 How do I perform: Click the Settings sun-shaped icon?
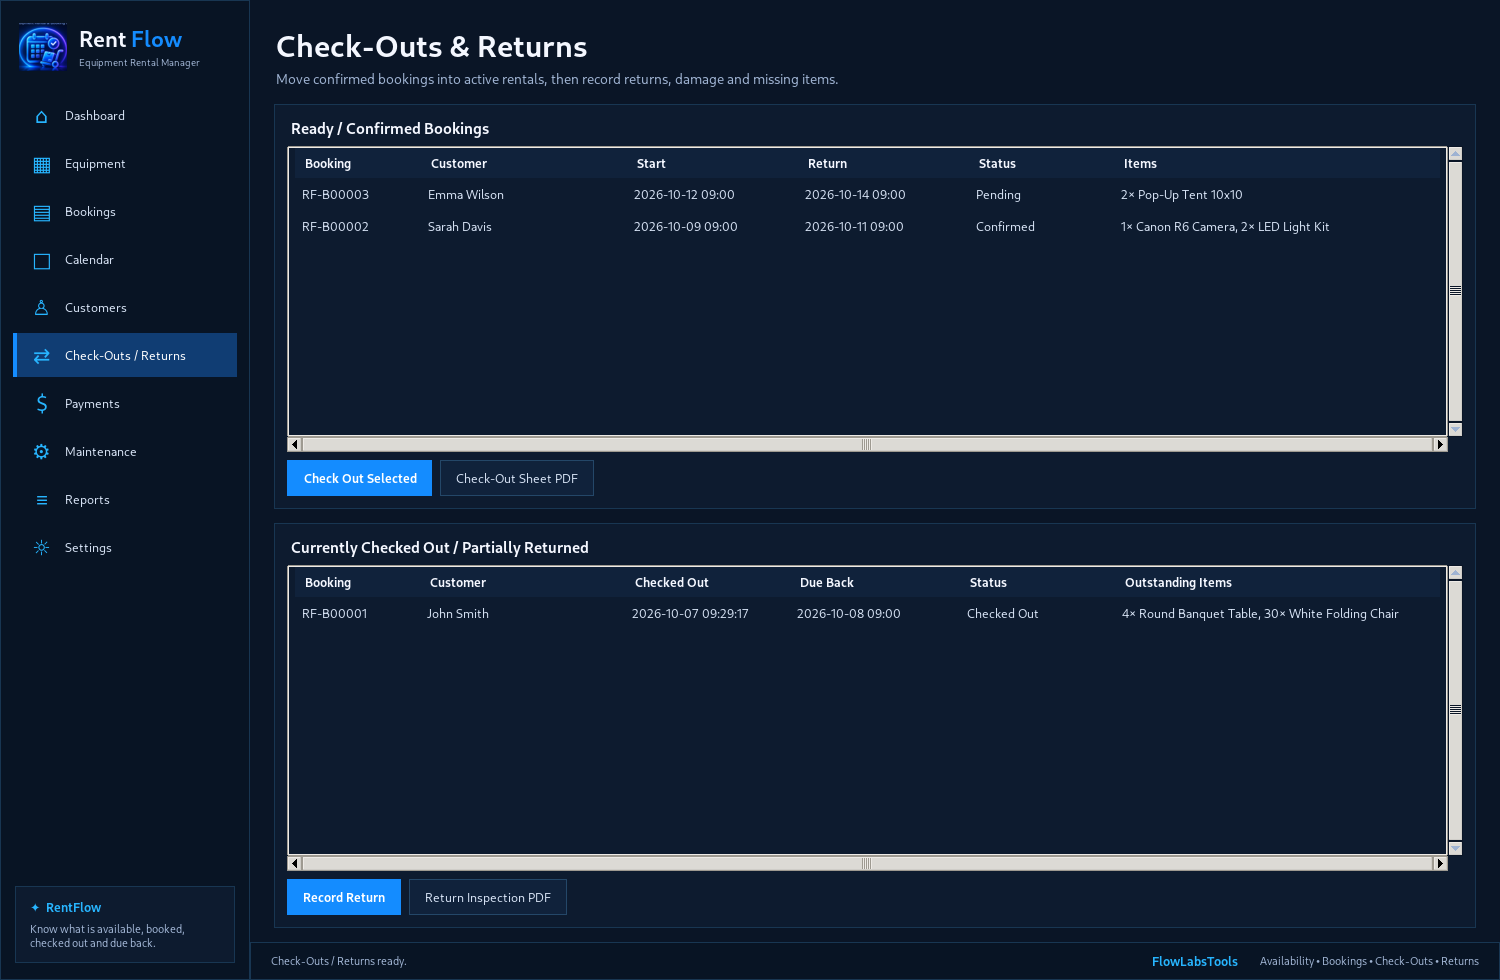point(41,548)
